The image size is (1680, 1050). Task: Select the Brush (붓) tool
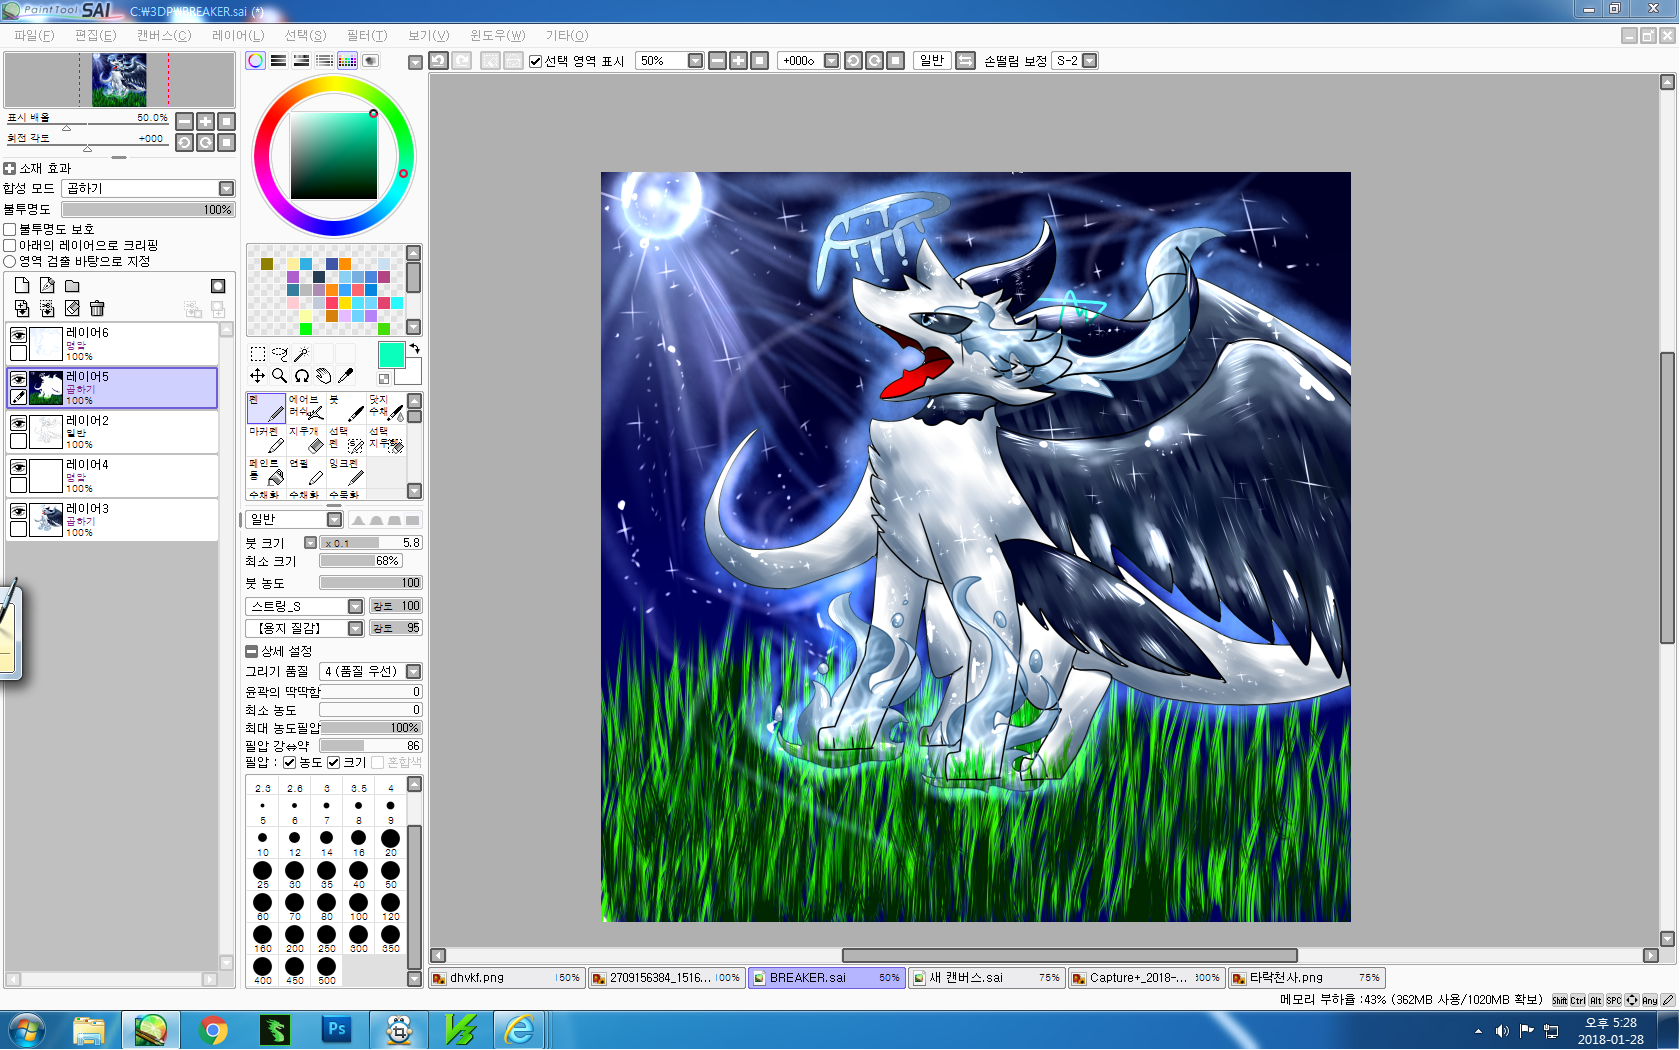(346, 408)
